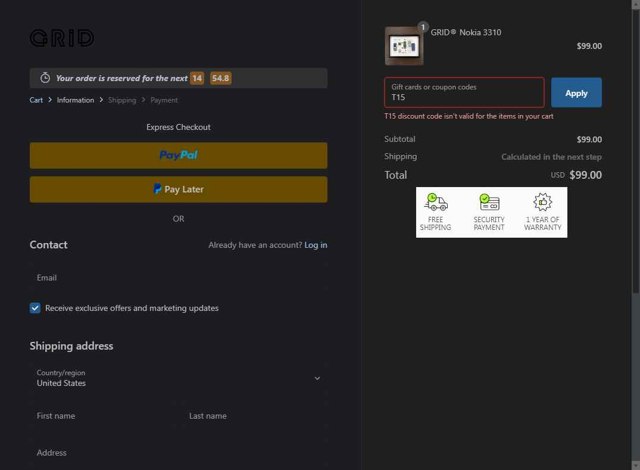Click the scrollbar down arrow
This screenshot has width=640, height=470.
(x=636, y=466)
